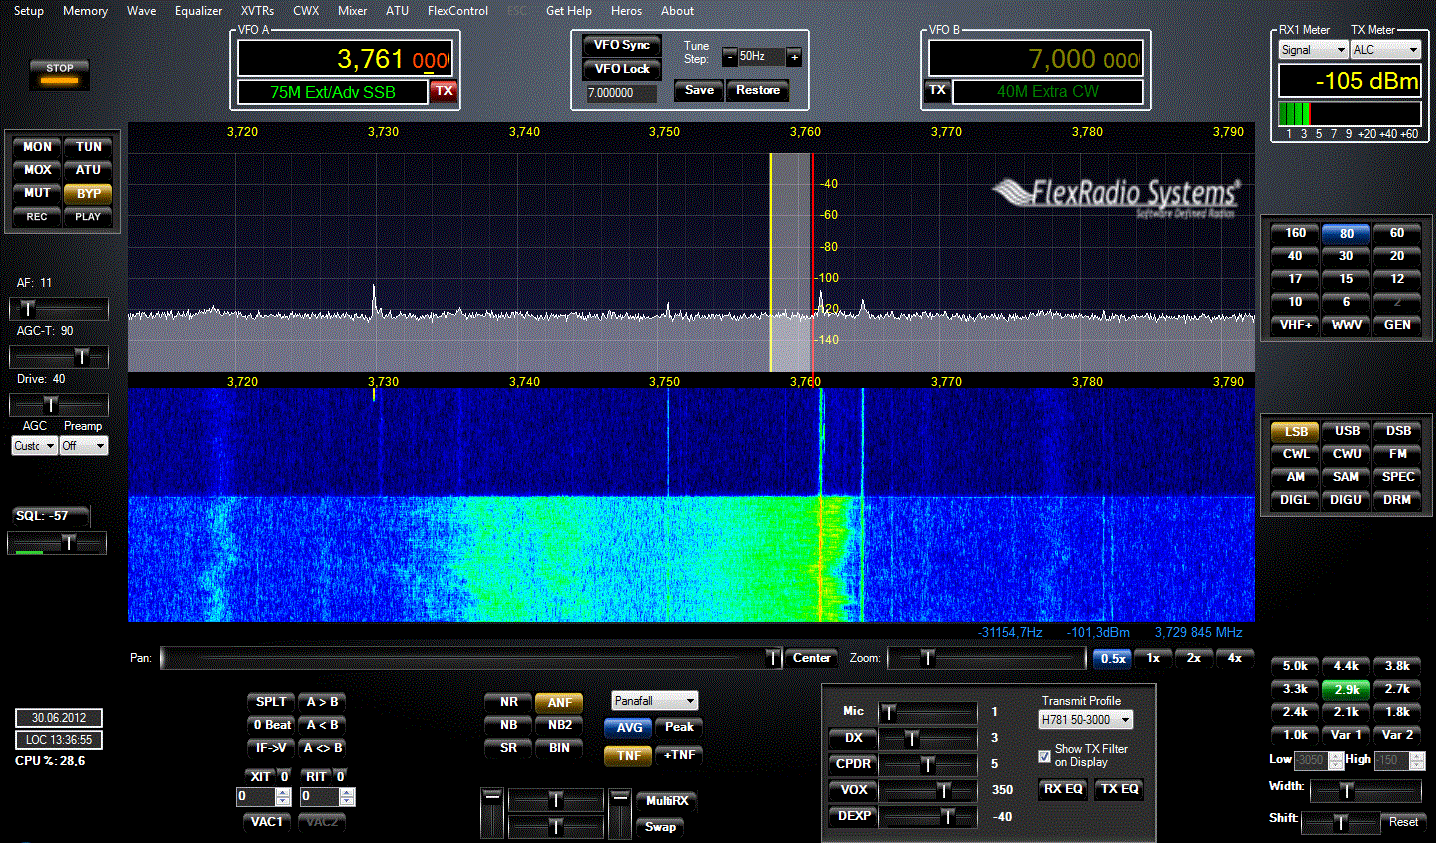This screenshot has width=1436, height=843.
Task: Enable split operation with SPLT
Action: pyautogui.click(x=270, y=702)
